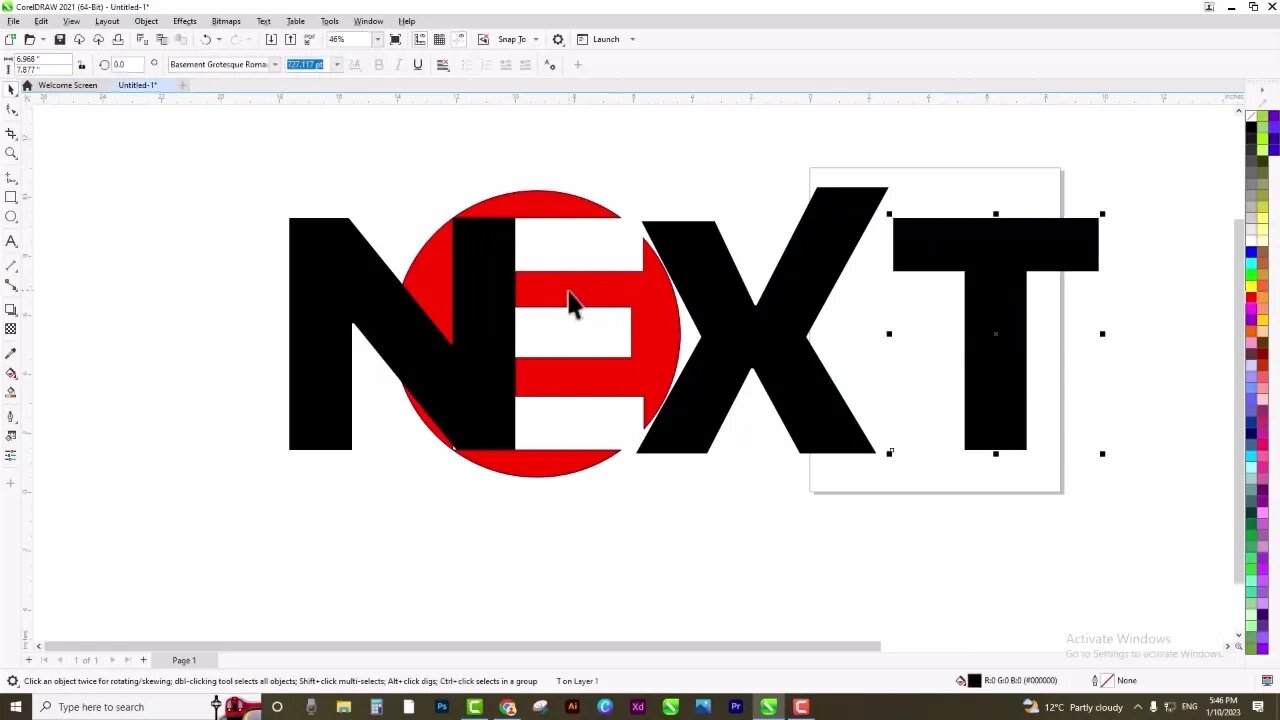Toggle Show Rulers button
This screenshot has height=720, width=1280.
click(420, 39)
